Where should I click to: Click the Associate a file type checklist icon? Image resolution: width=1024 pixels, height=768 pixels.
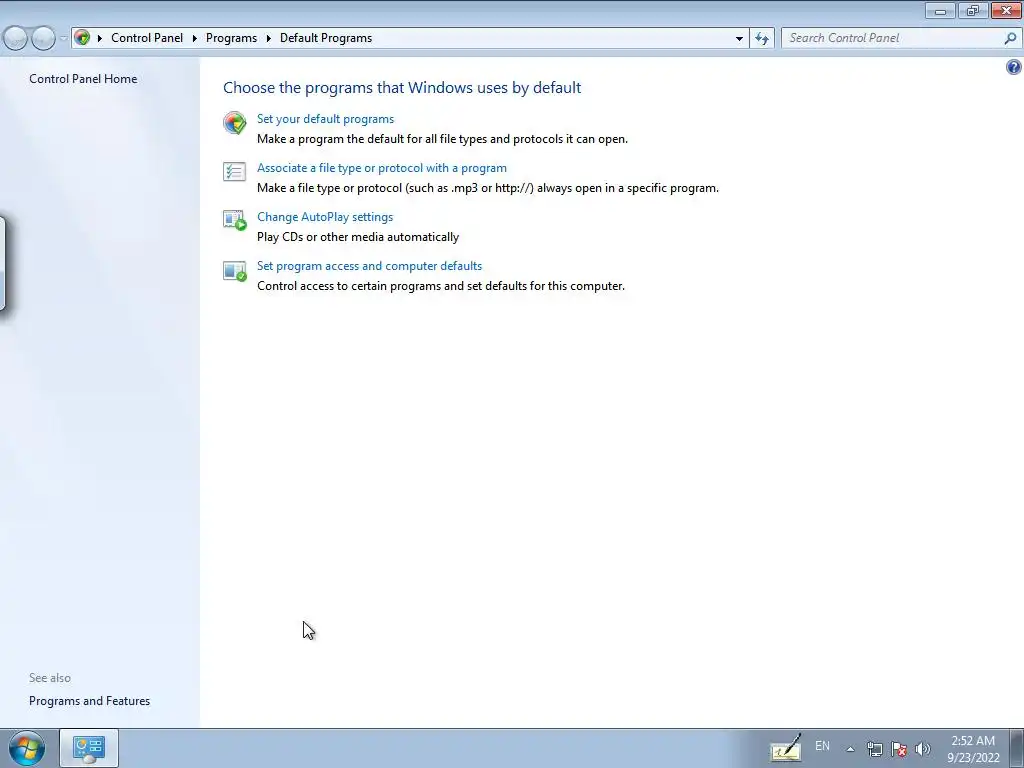tap(234, 171)
